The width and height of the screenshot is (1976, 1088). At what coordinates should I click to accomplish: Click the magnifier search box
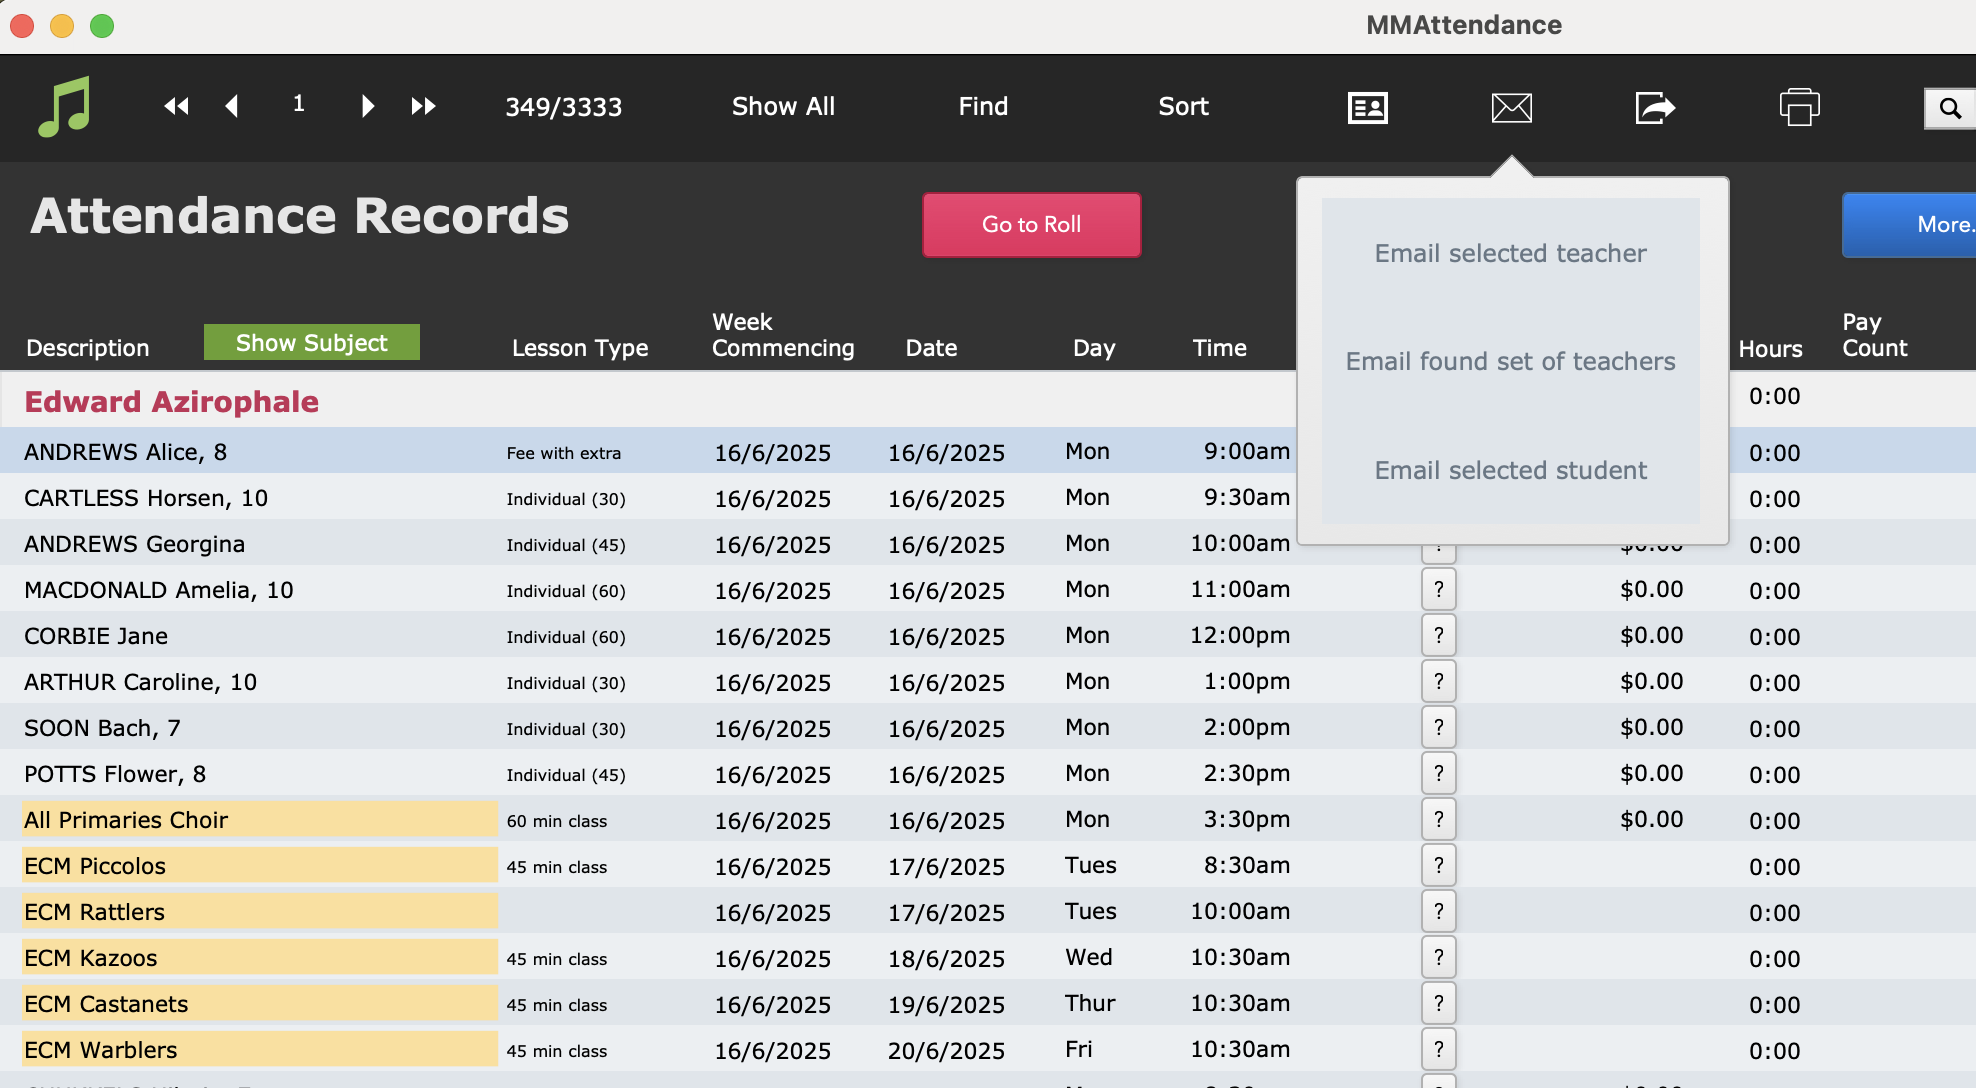point(1950,108)
